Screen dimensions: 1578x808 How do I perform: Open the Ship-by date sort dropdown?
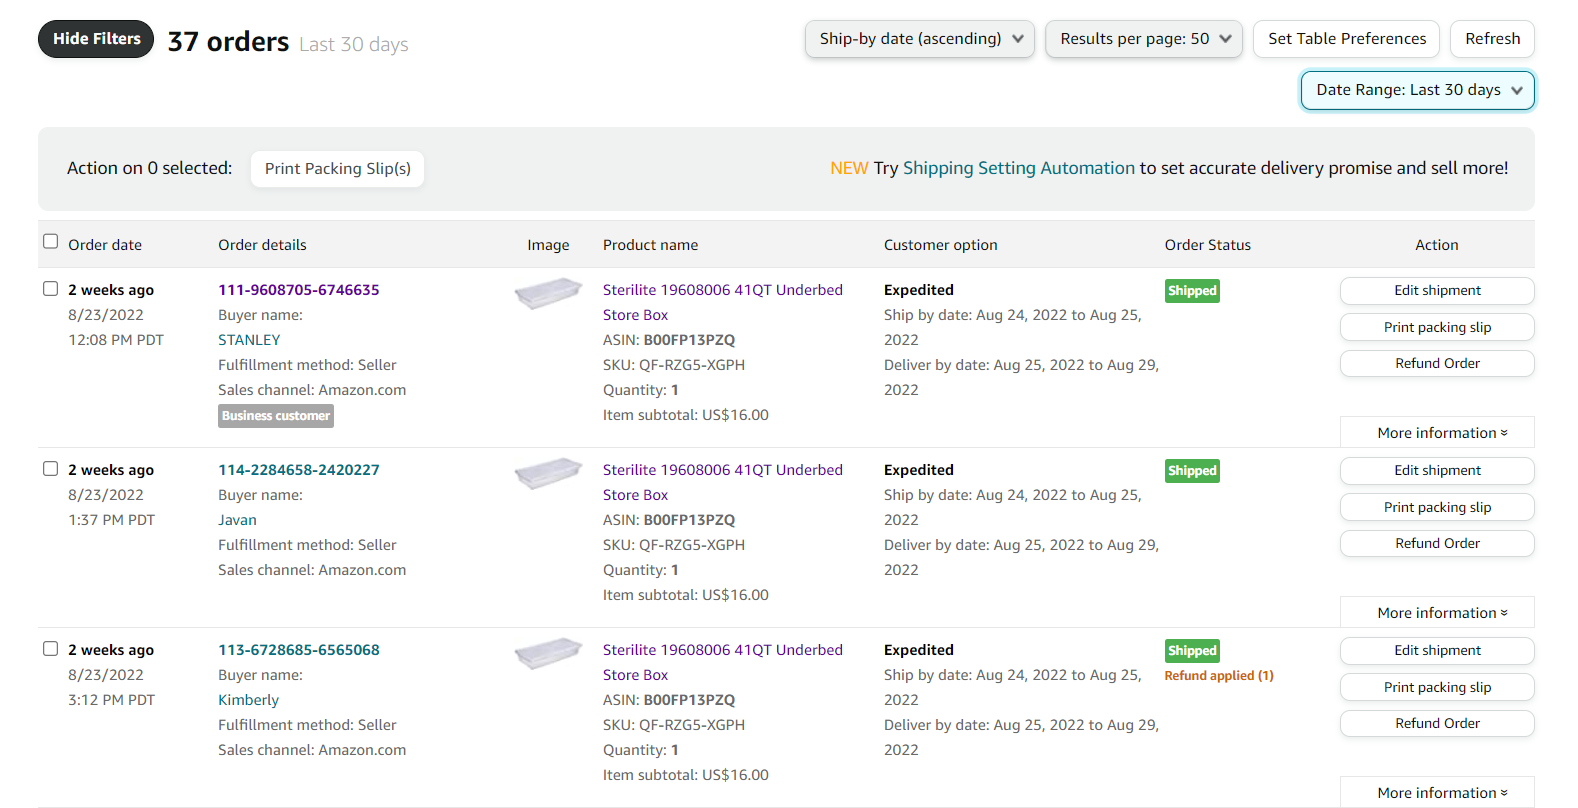coord(919,39)
